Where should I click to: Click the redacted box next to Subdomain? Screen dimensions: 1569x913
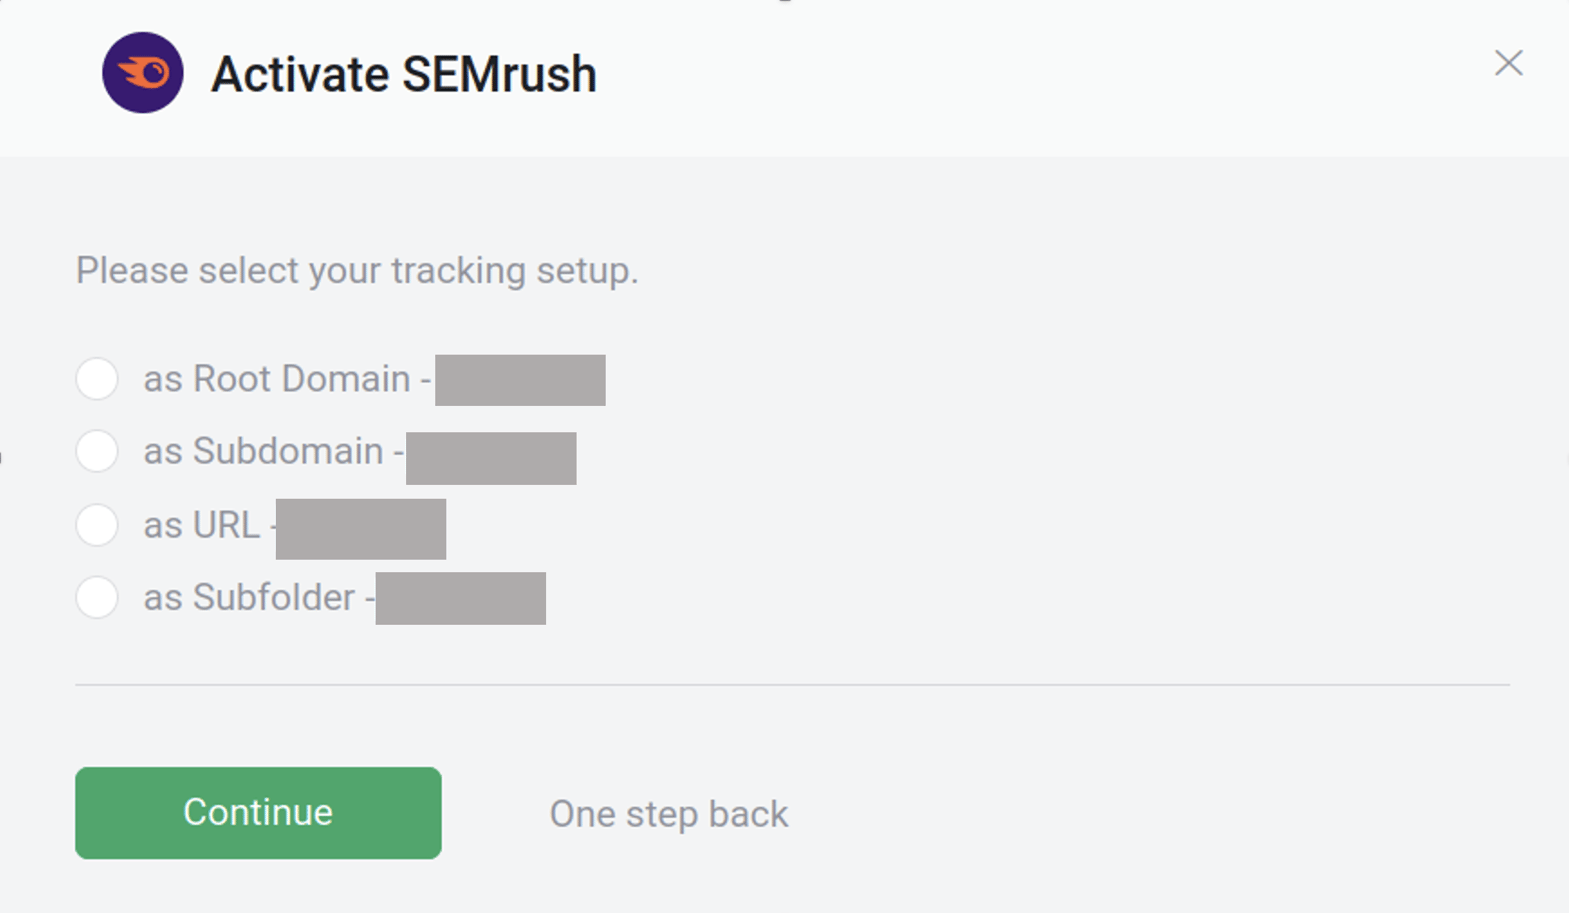[x=491, y=458]
